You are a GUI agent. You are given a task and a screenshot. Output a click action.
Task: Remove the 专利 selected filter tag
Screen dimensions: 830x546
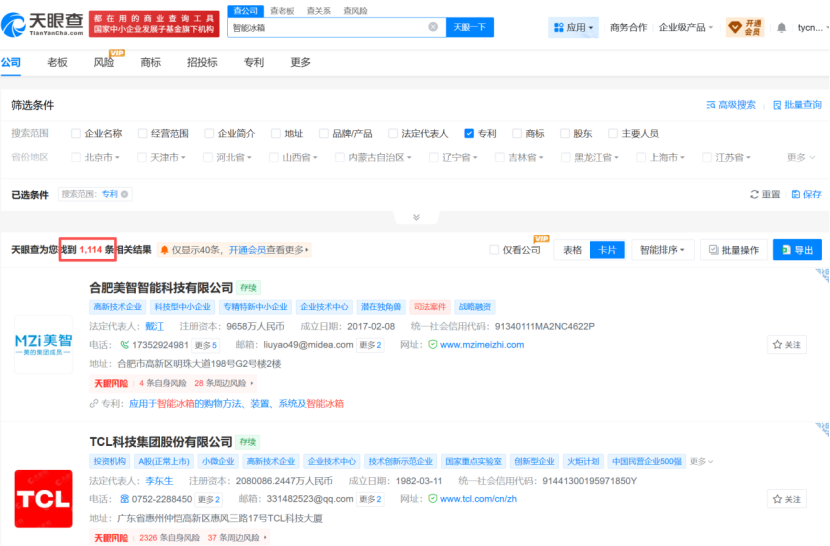tap(124, 194)
